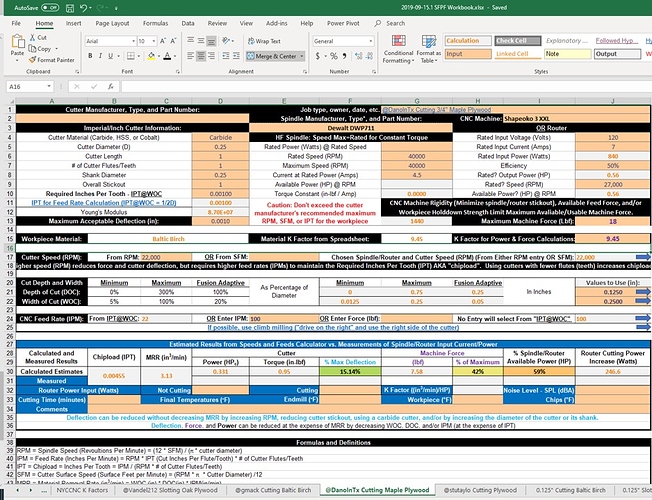The image size is (652, 500).
Task: Apply the Check Cell style
Action: 518,41
